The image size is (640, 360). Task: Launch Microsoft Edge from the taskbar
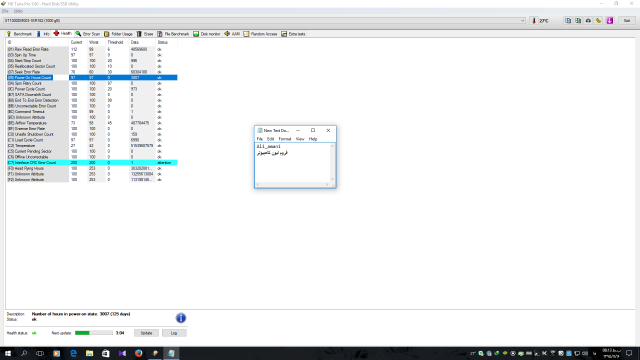(73, 353)
